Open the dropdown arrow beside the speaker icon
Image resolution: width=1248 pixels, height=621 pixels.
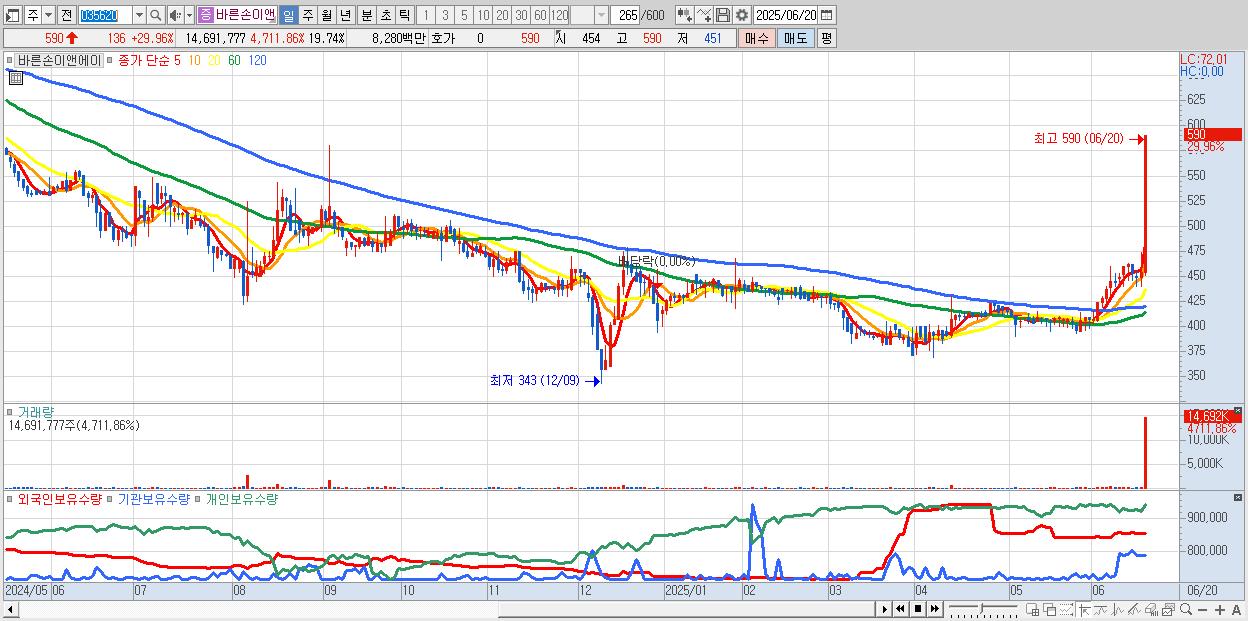tap(189, 15)
